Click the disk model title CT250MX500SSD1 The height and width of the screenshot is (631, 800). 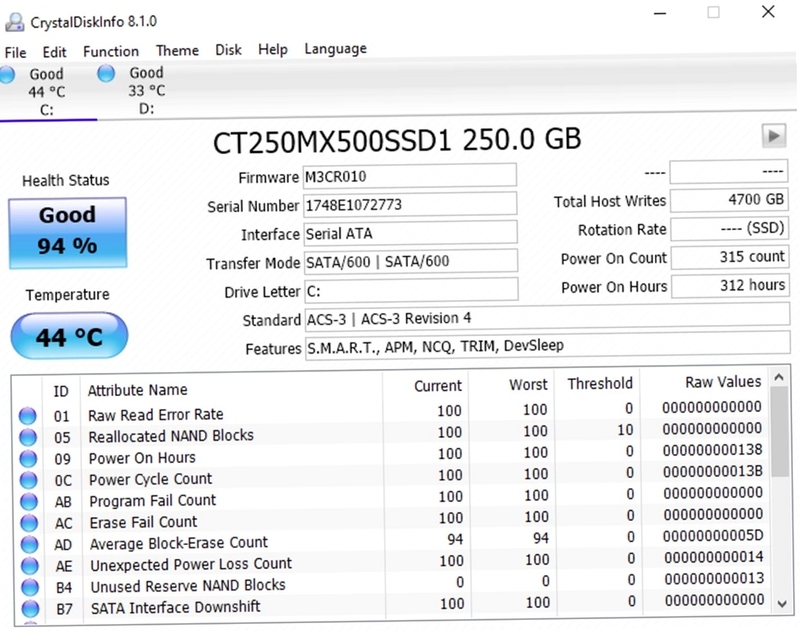point(332,142)
